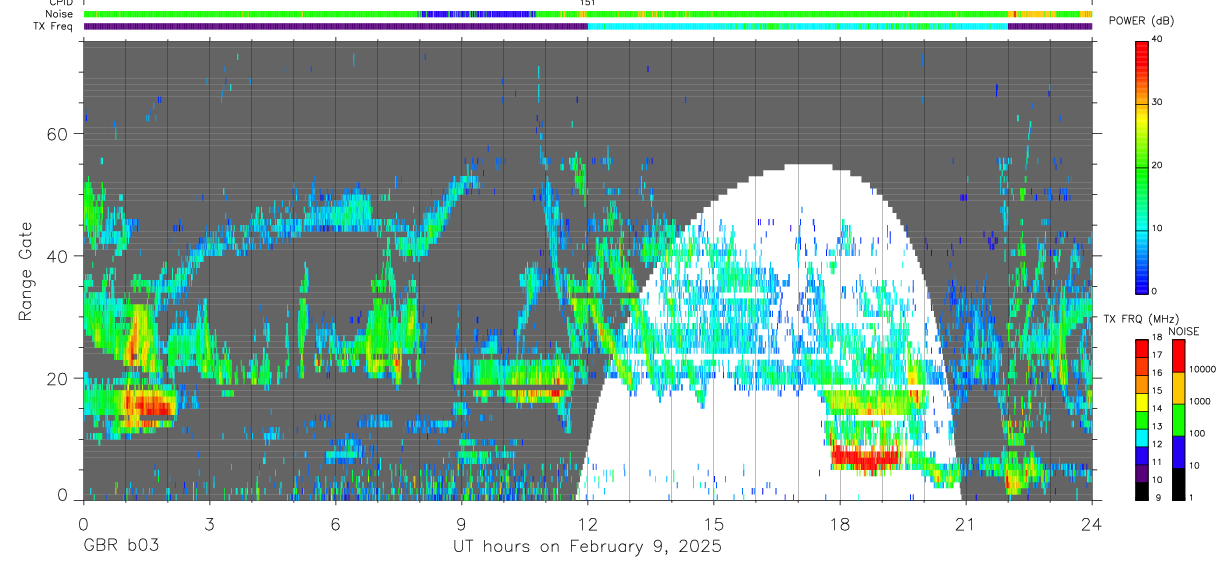Click the NOISE level colorbar

pos(1178,420)
